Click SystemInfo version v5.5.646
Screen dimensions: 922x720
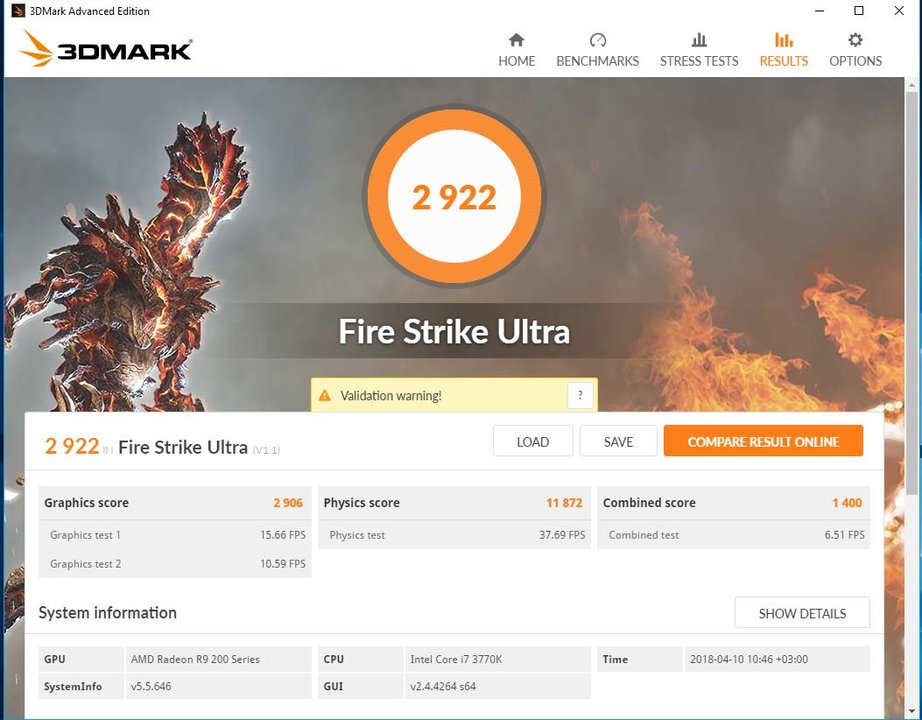(x=151, y=686)
